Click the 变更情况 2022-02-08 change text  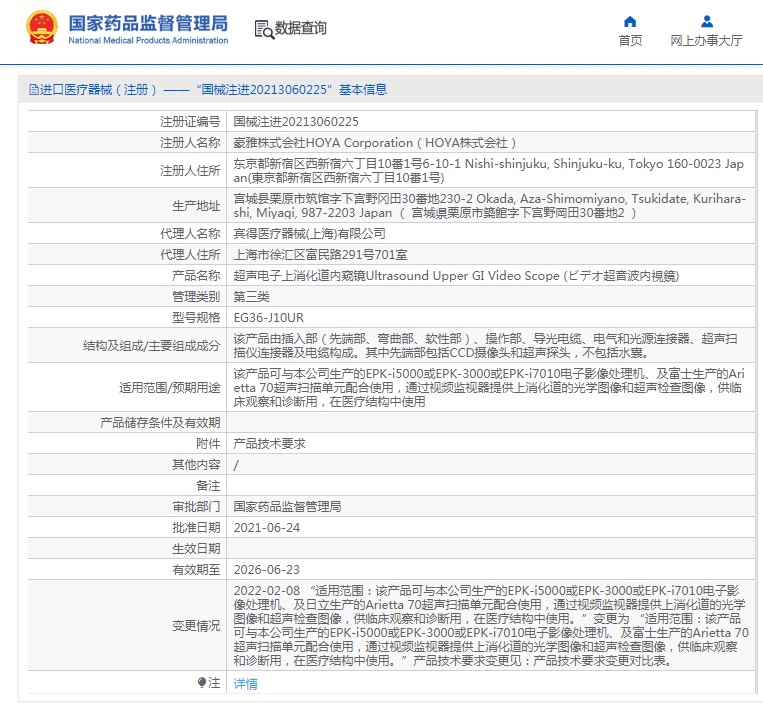point(490,625)
